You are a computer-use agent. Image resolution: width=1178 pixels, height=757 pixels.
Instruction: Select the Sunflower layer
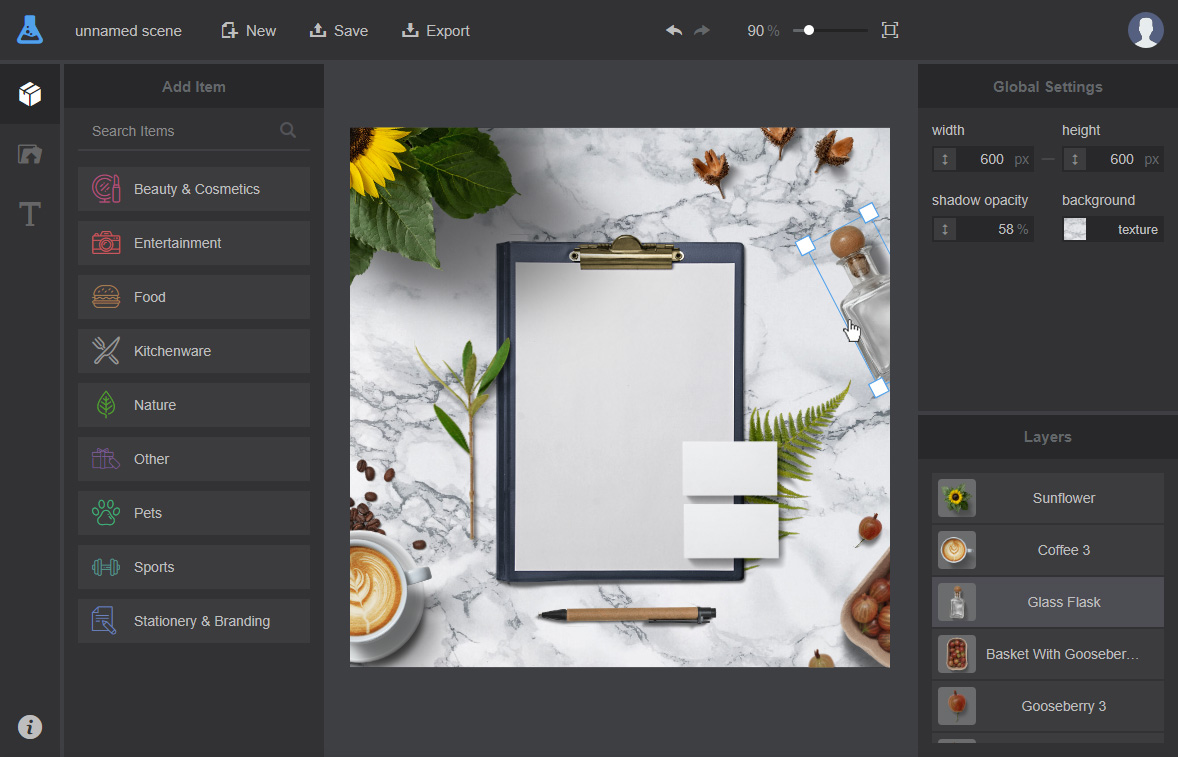click(1047, 498)
